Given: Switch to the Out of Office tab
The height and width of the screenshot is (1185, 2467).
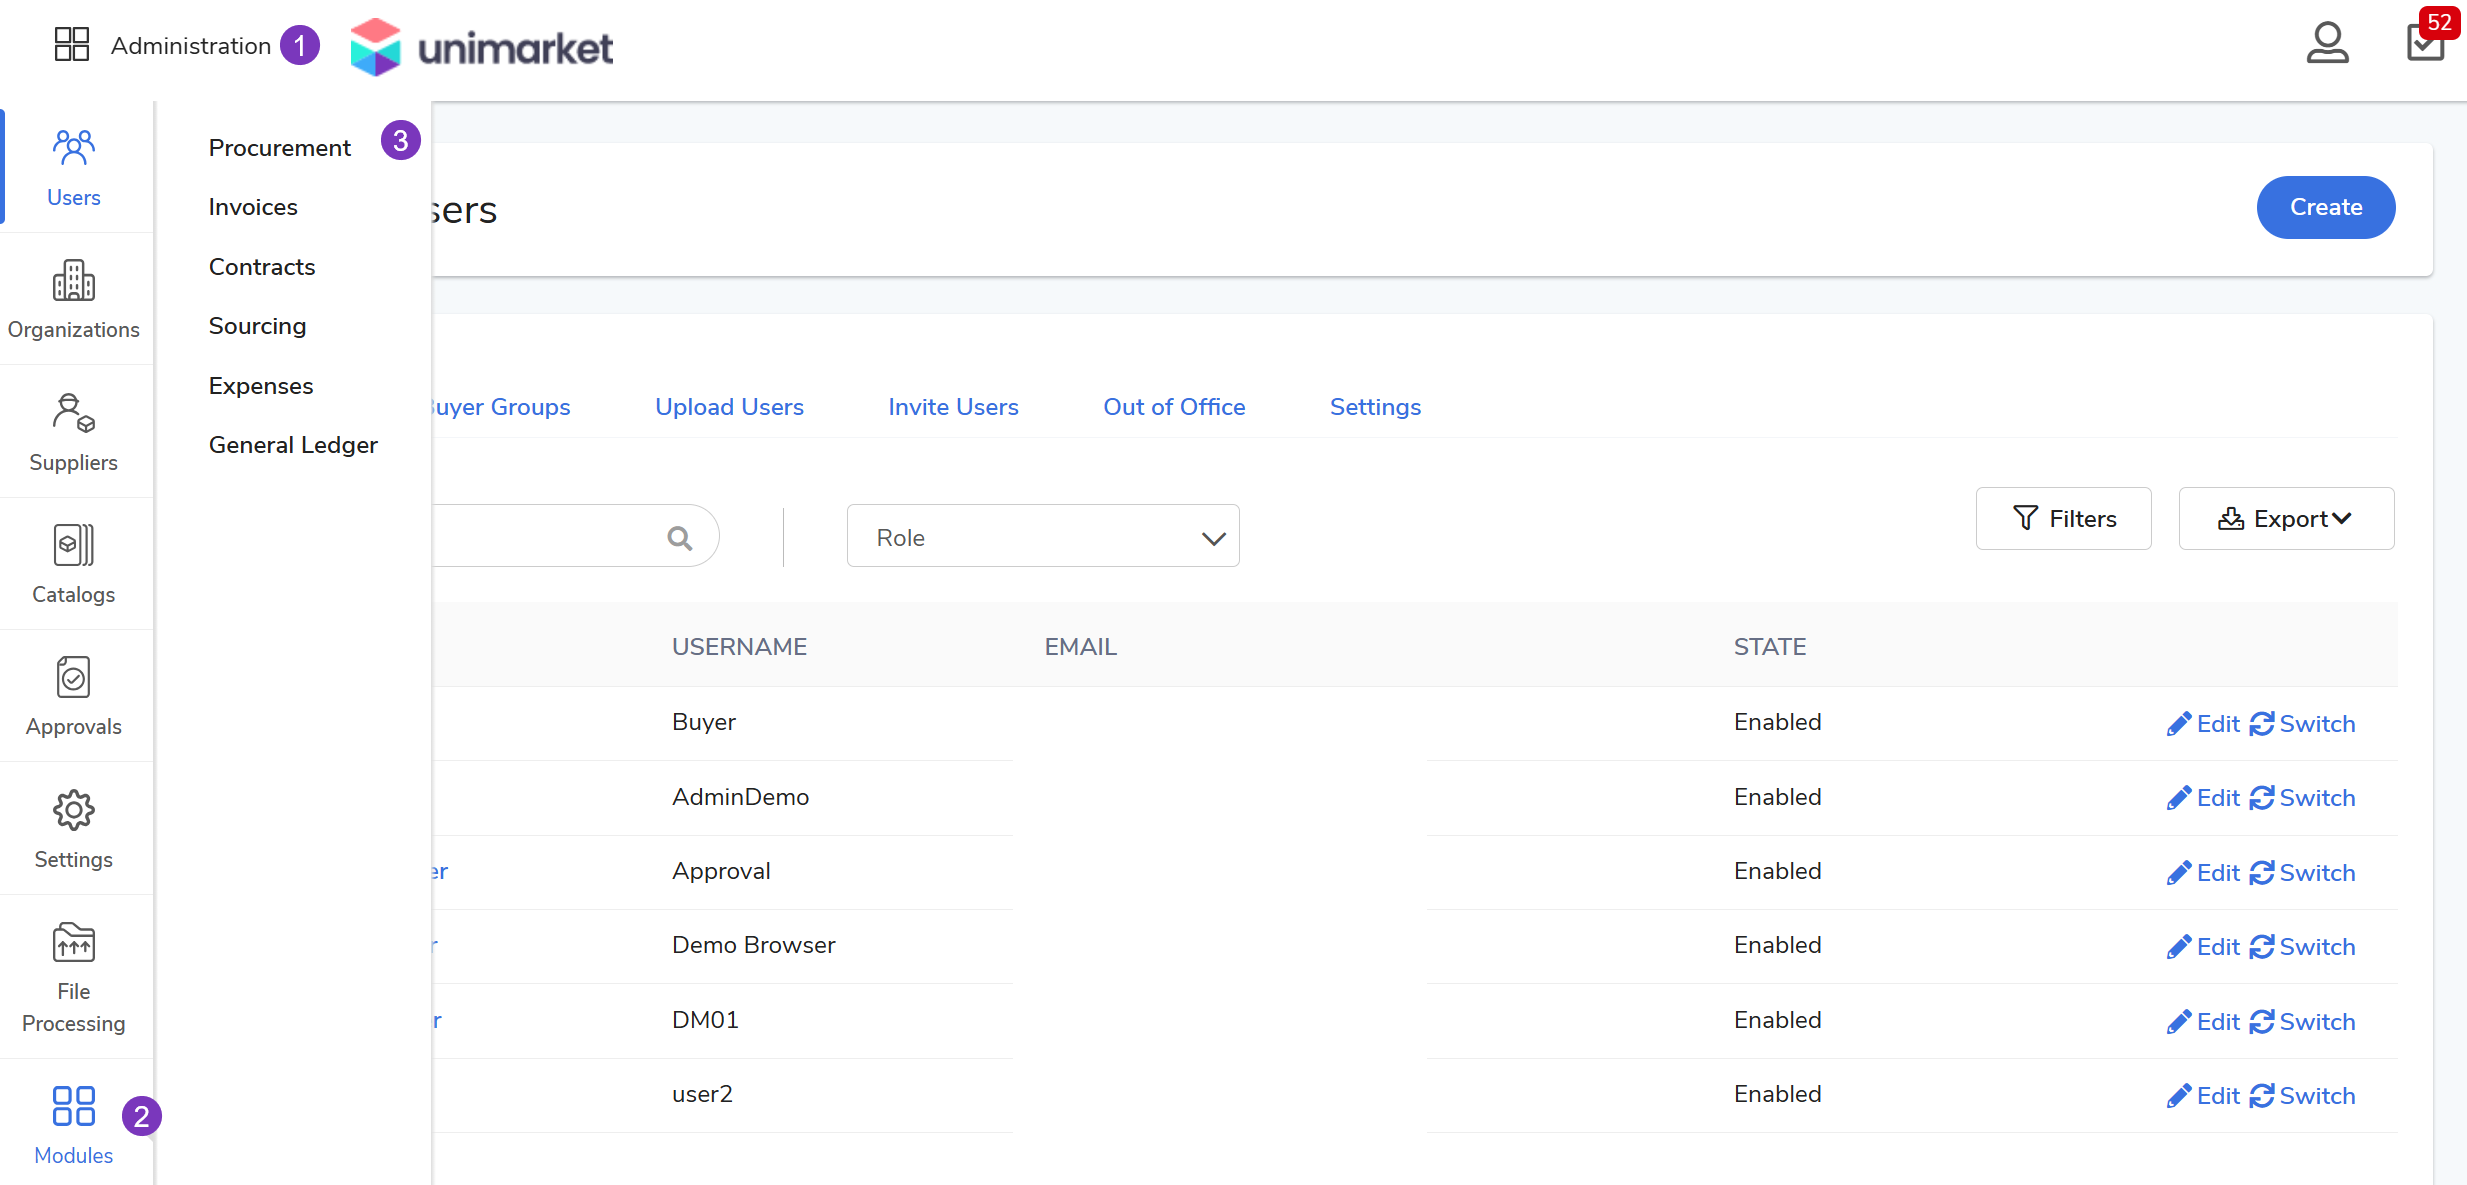Looking at the screenshot, I should (x=1174, y=407).
